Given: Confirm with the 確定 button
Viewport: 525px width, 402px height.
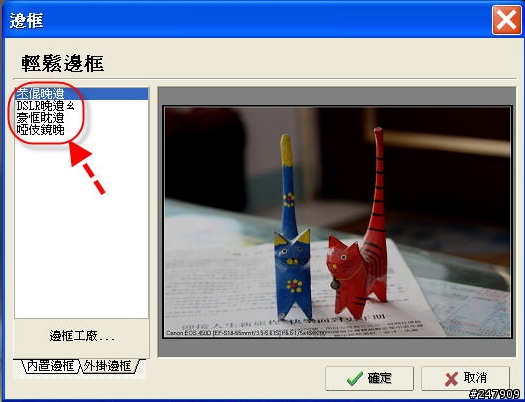Looking at the screenshot, I should 369,378.
